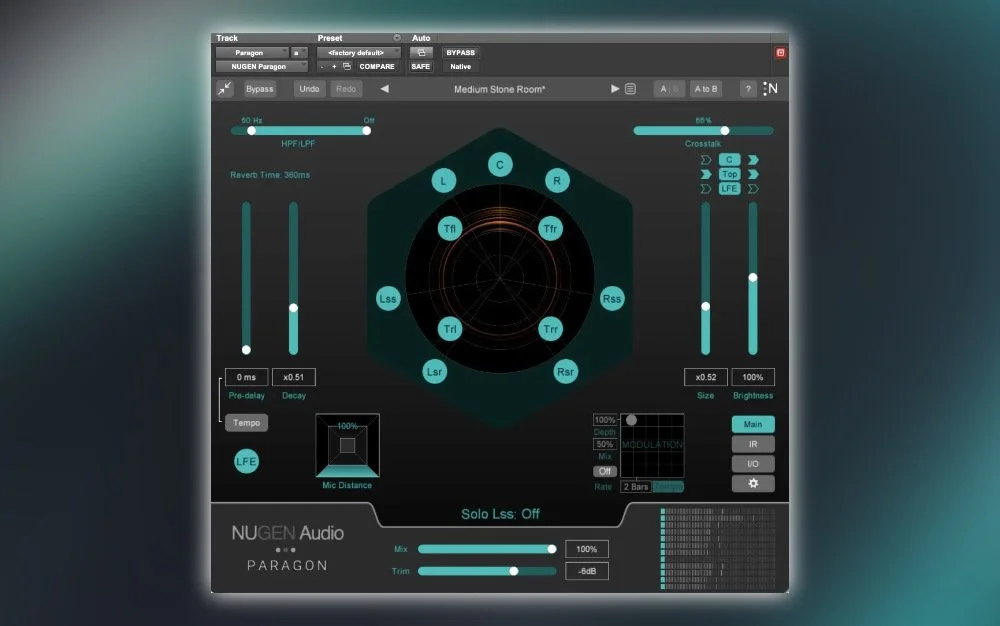Open the insert position 'a' dropdown
The image size is (1000, 626).
(x=299, y=52)
